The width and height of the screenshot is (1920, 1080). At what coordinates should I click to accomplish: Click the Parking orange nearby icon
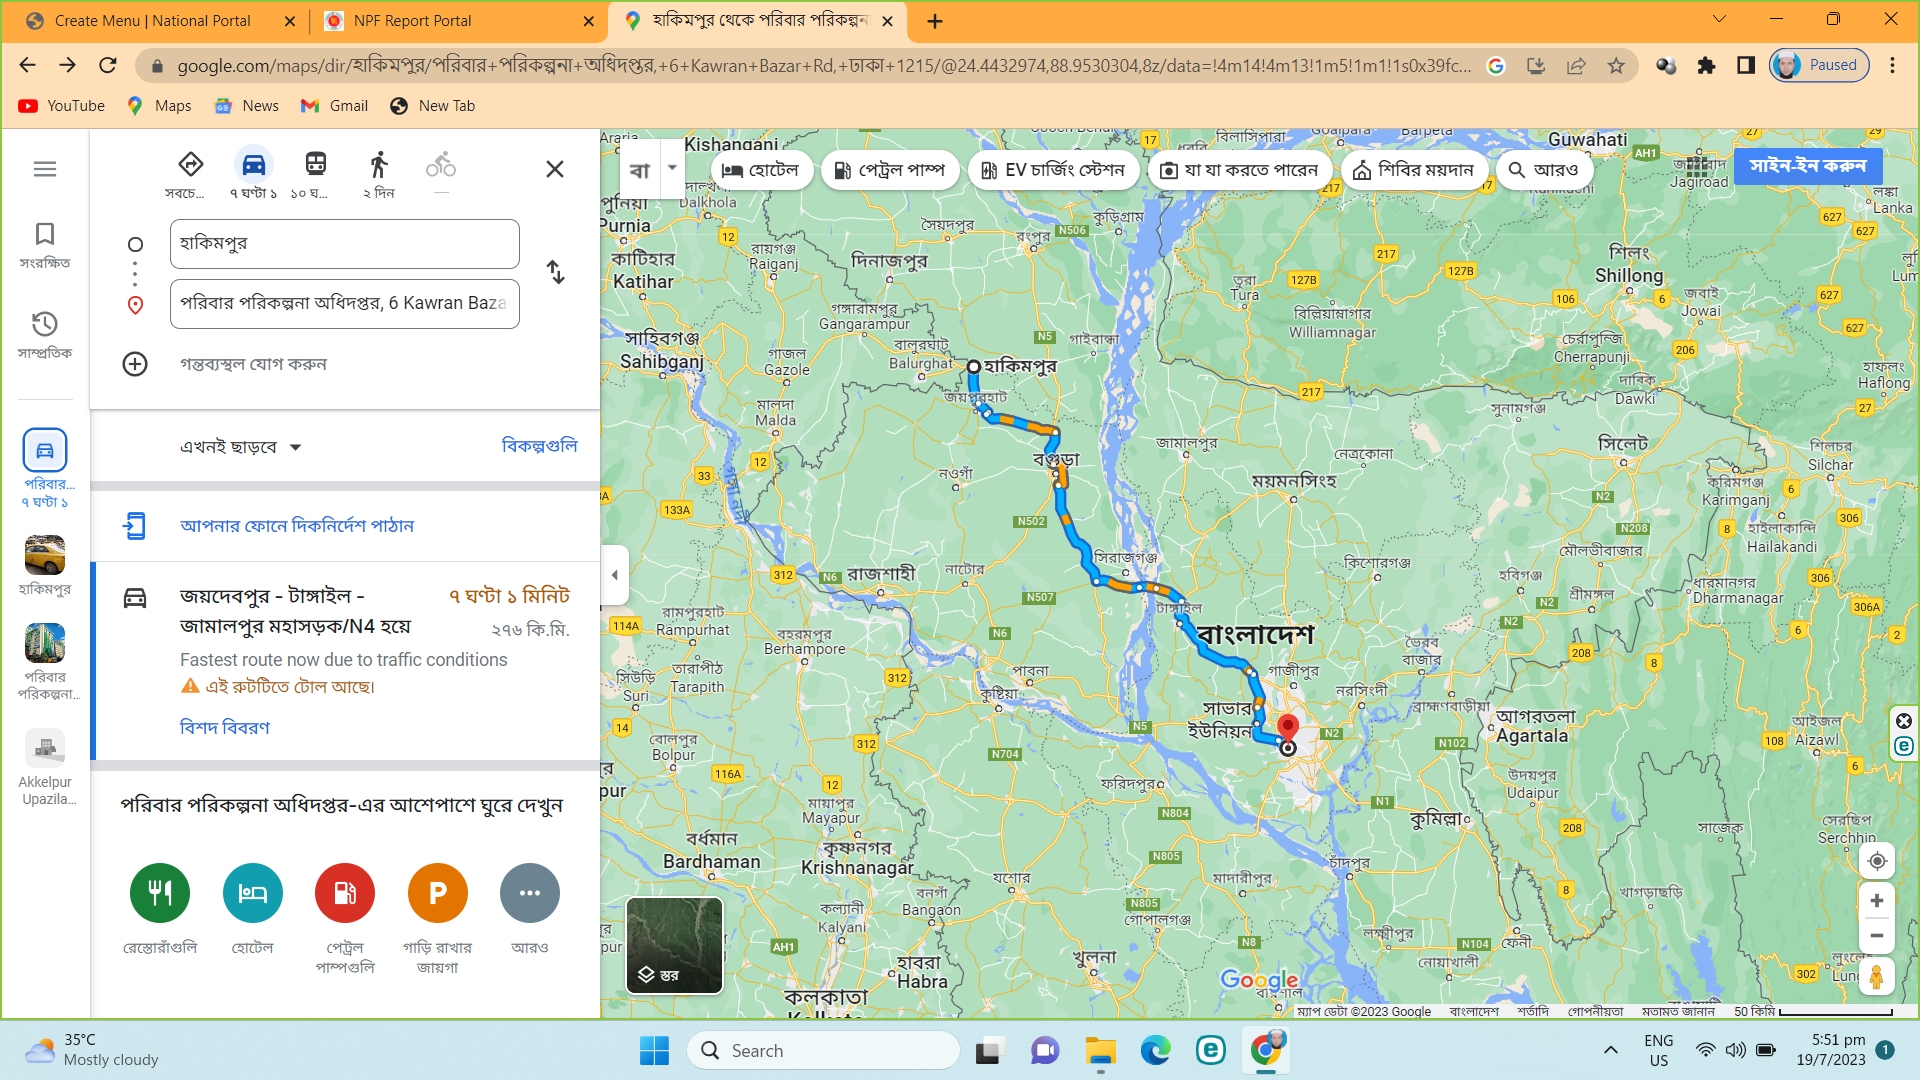click(x=437, y=893)
